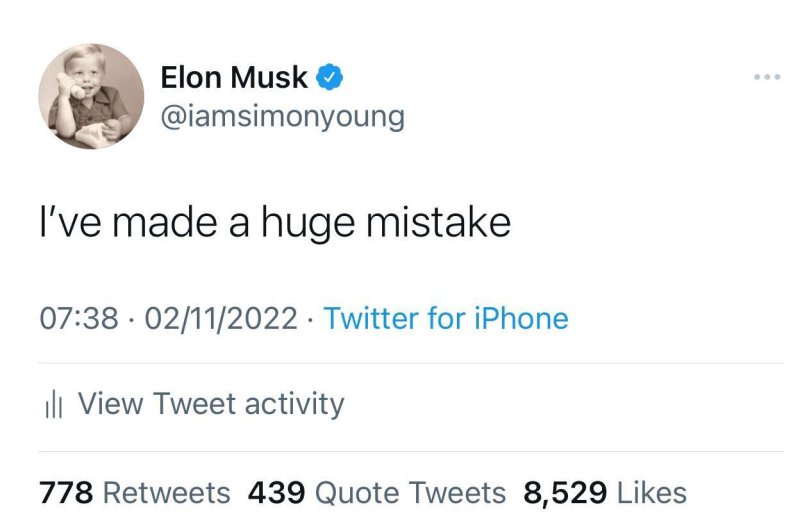Open the @iamsimonyoung handle profile
800x532 pixels.
[x=282, y=116]
